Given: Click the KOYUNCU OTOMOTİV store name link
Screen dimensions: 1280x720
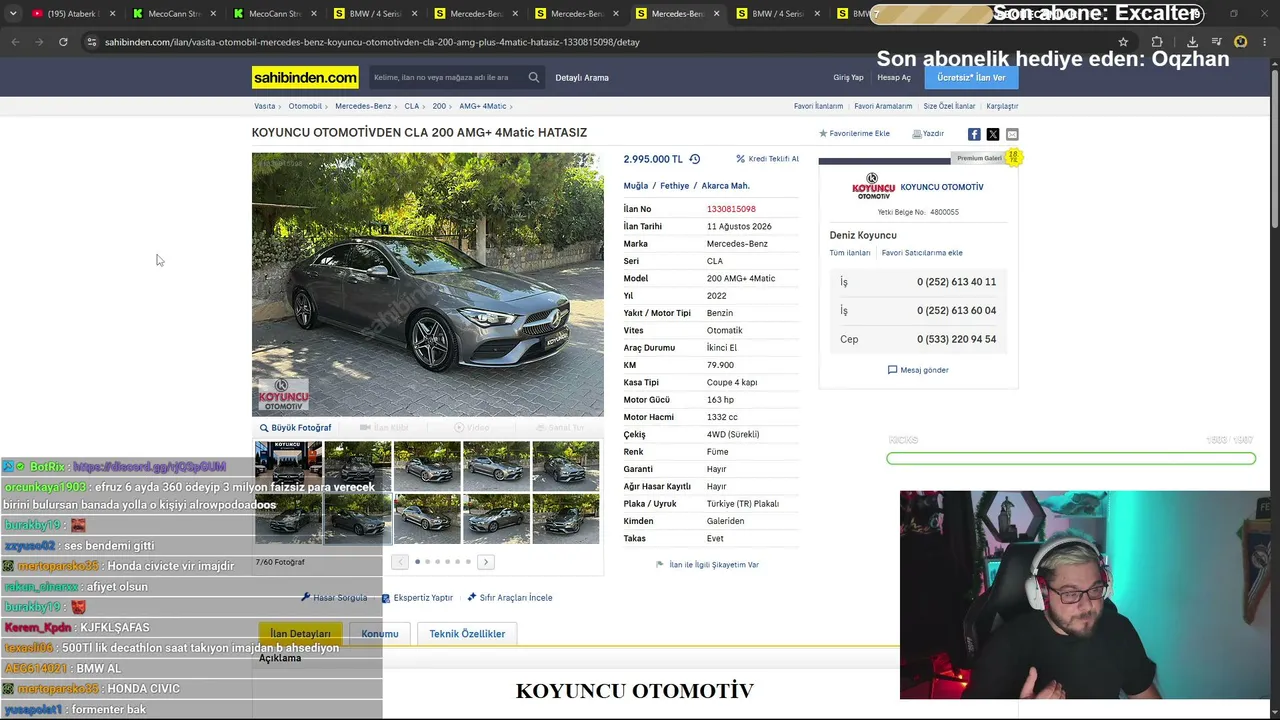Looking at the screenshot, I should (x=942, y=187).
